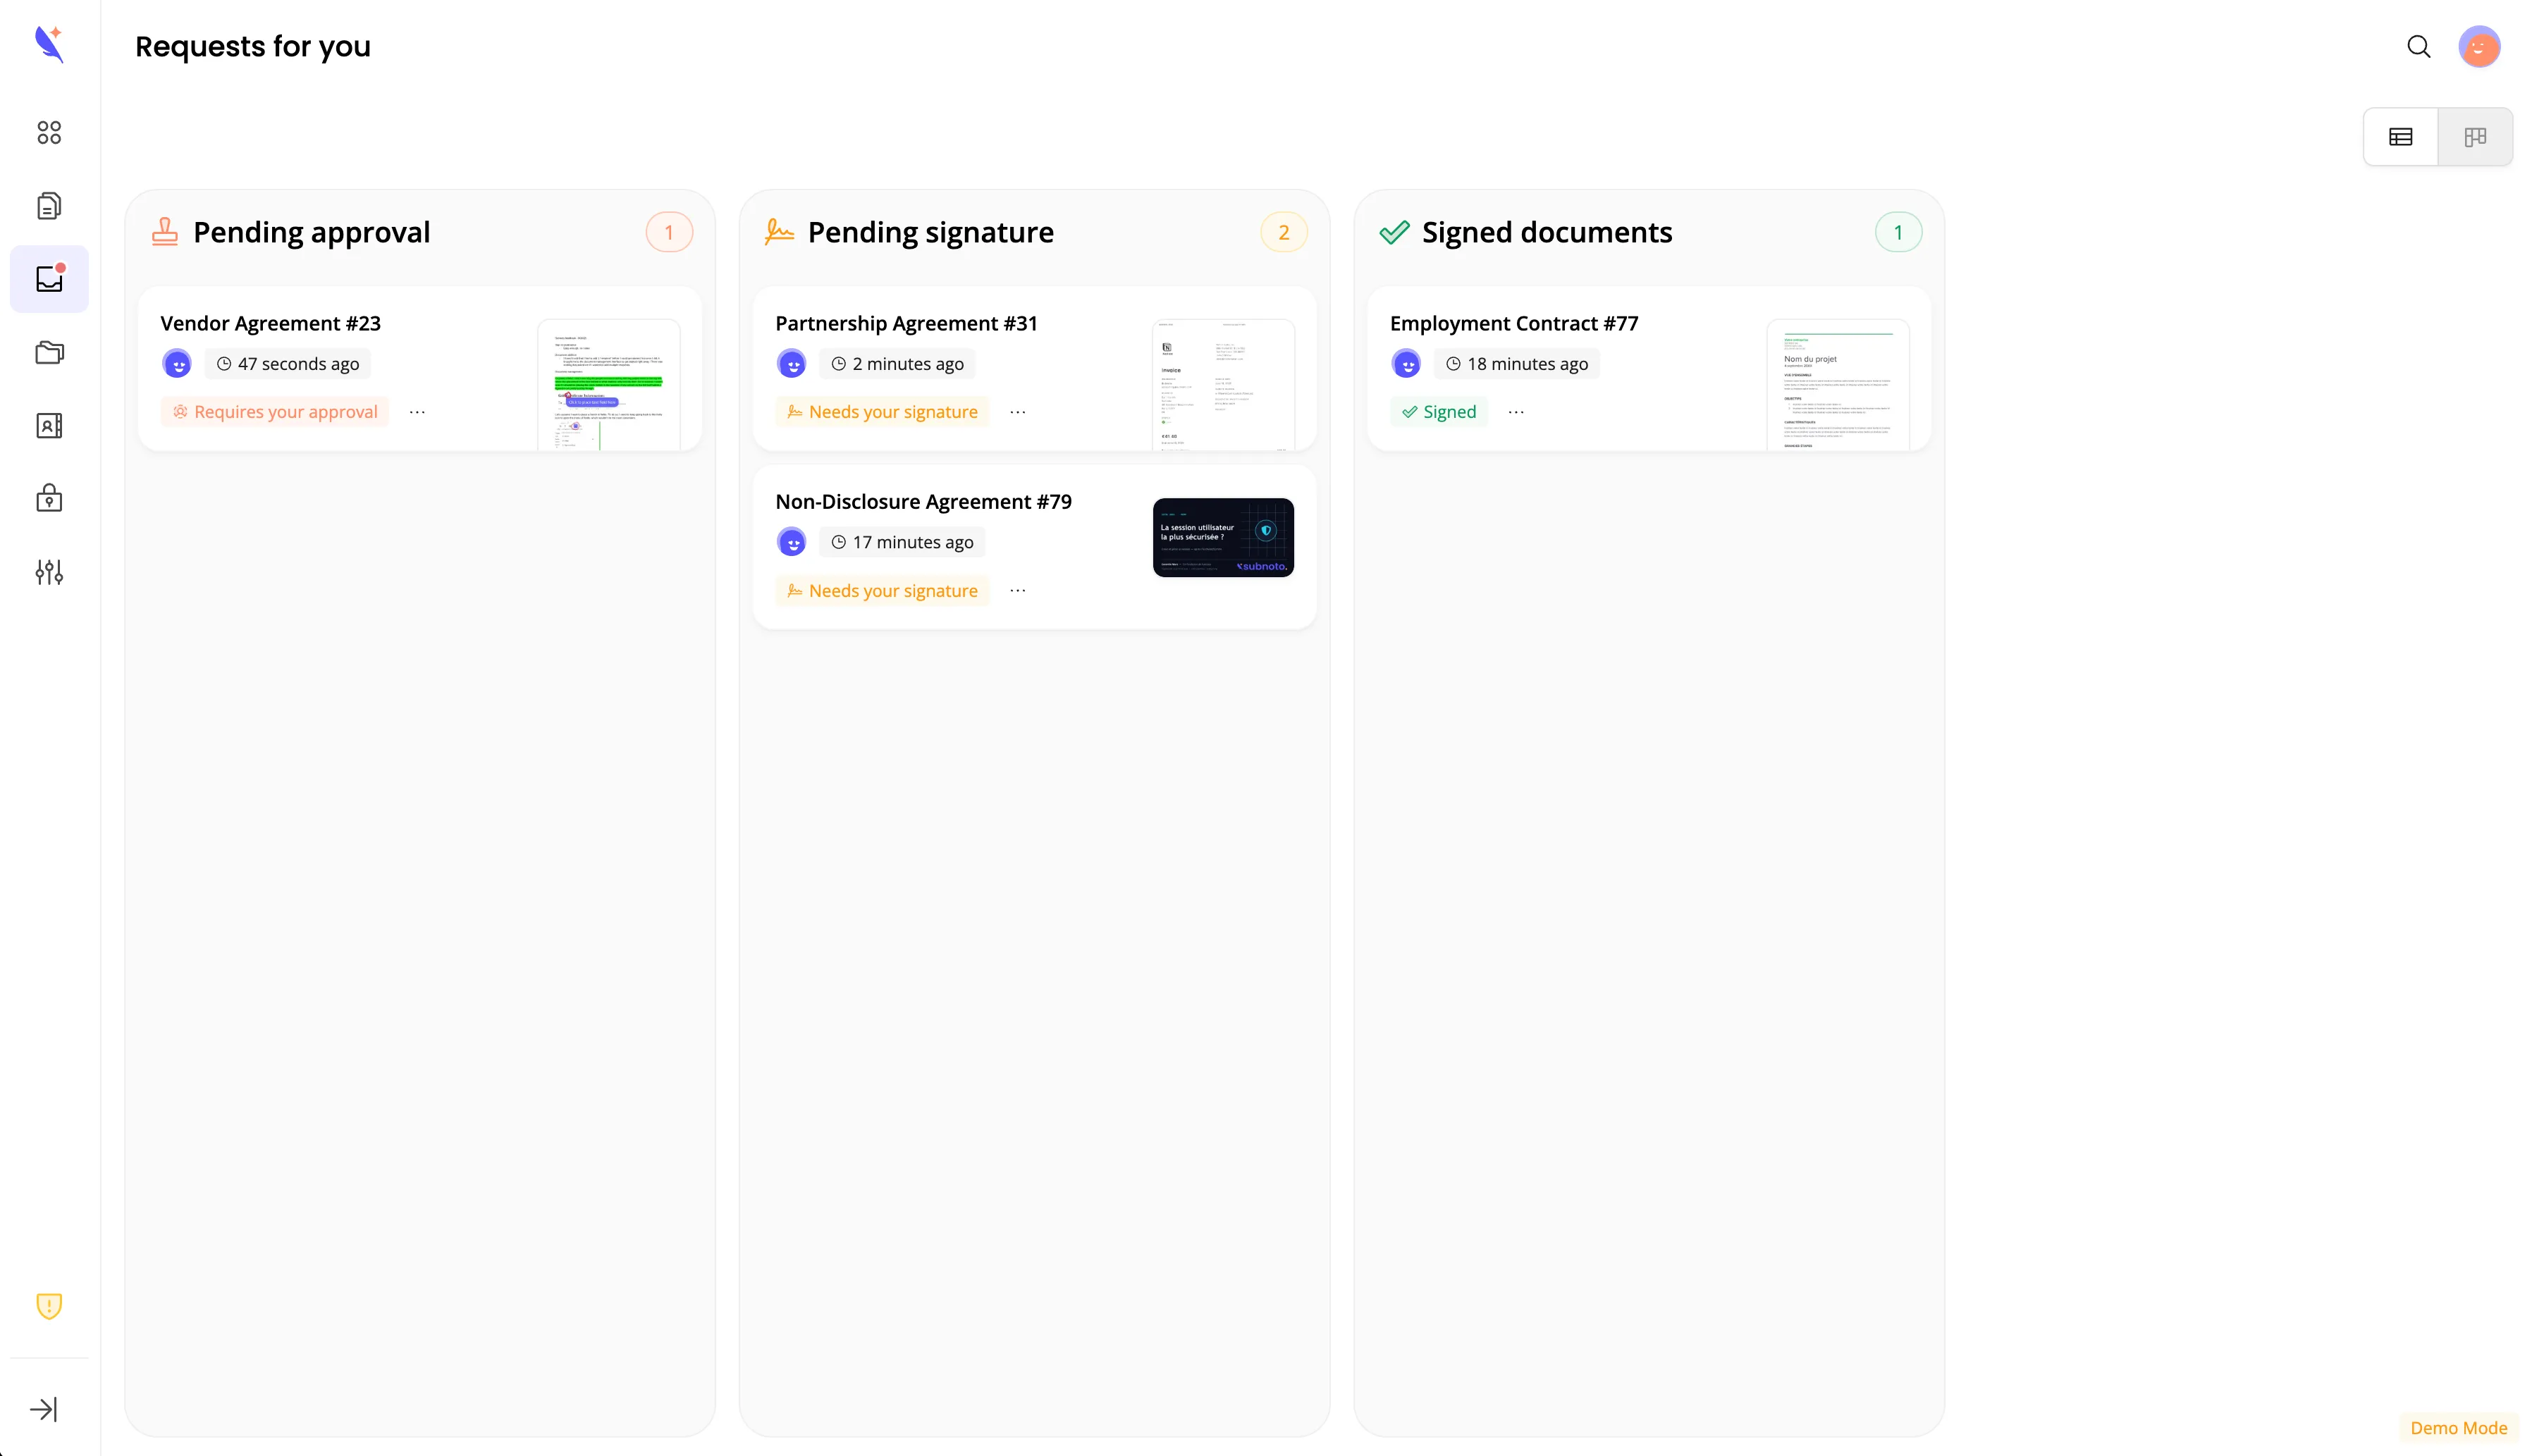This screenshot has width=2532, height=1456.
Task: Click the Signed documents count badge
Action: tap(1898, 232)
